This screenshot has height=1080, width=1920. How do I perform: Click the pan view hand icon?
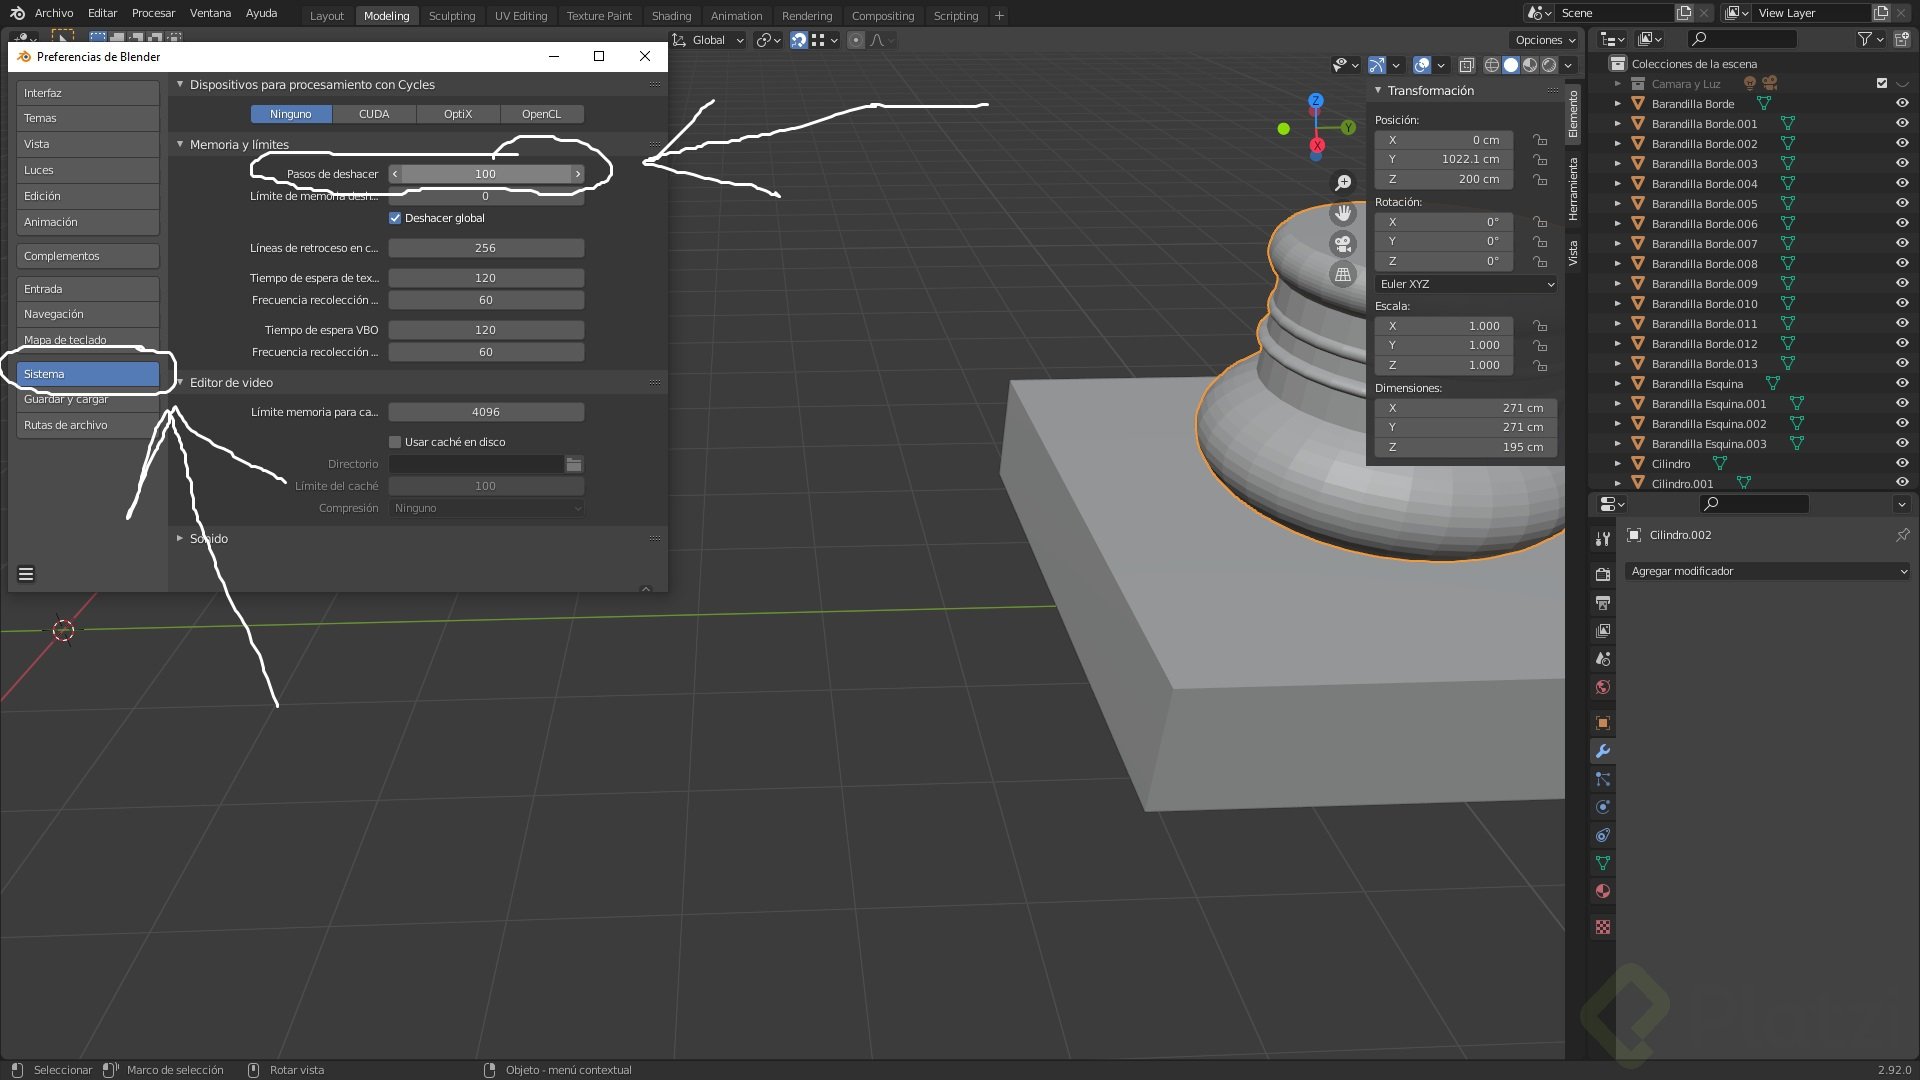pyautogui.click(x=1343, y=213)
